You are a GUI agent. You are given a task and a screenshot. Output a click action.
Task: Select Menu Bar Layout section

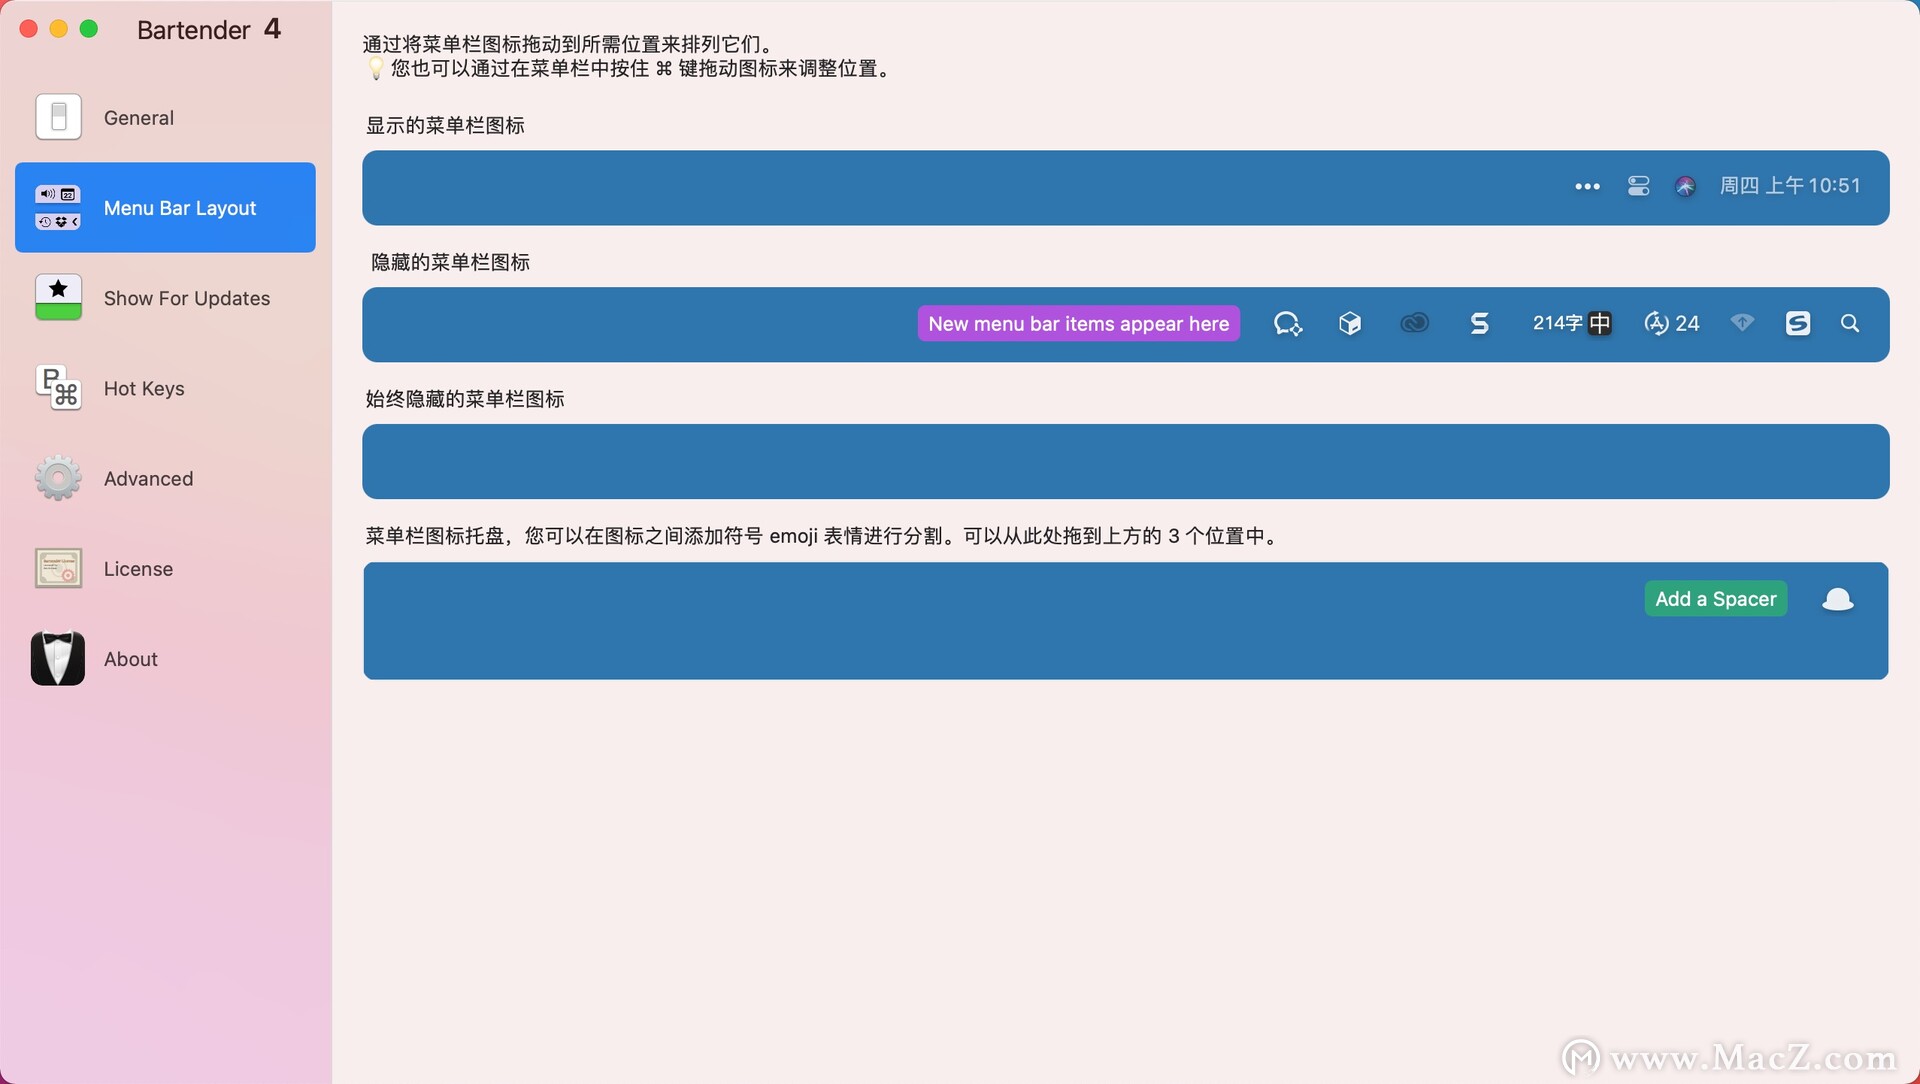(165, 207)
